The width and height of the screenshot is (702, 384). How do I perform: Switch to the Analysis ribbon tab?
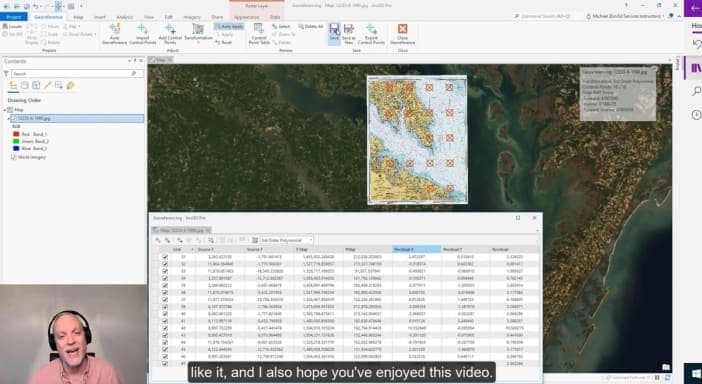[x=124, y=17]
